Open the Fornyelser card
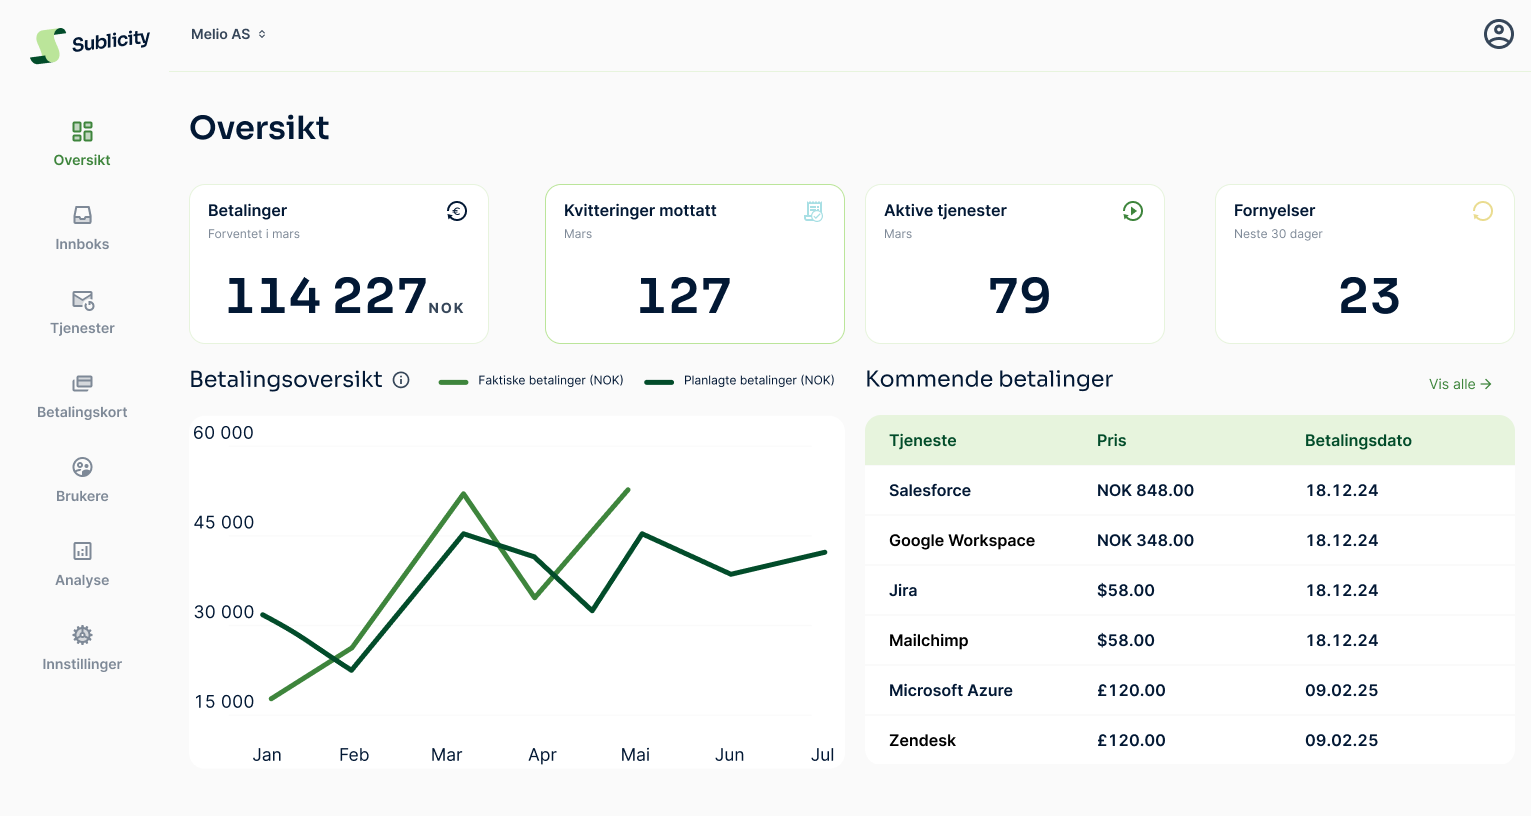1531x816 pixels. point(1364,264)
